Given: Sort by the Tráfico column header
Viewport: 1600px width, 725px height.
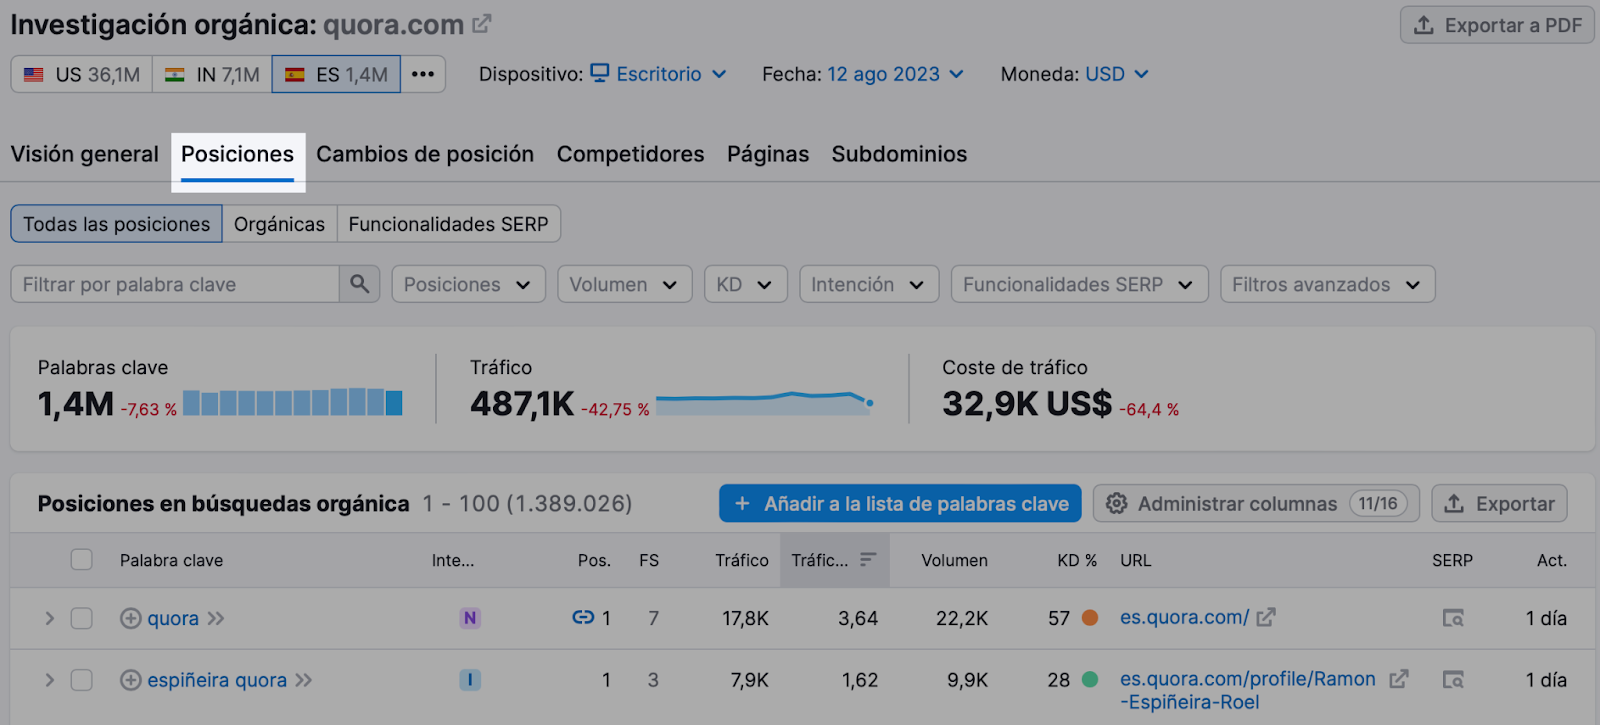Looking at the screenshot, I should click(x=742, y=560).
